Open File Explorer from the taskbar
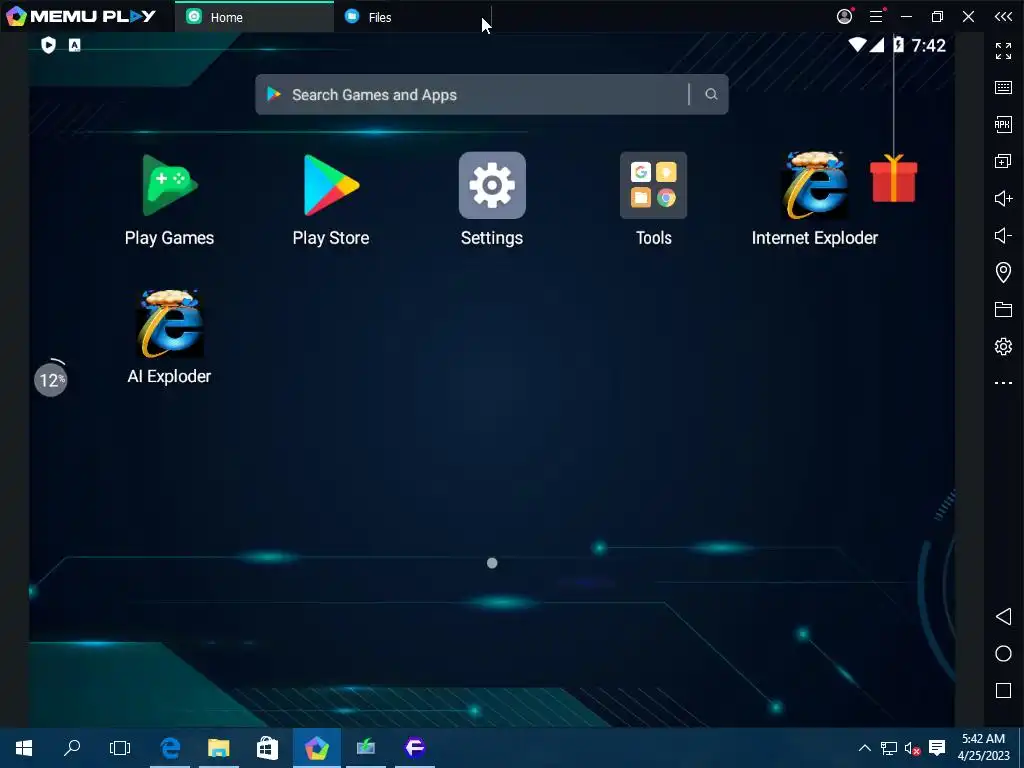 coord(219,748)
